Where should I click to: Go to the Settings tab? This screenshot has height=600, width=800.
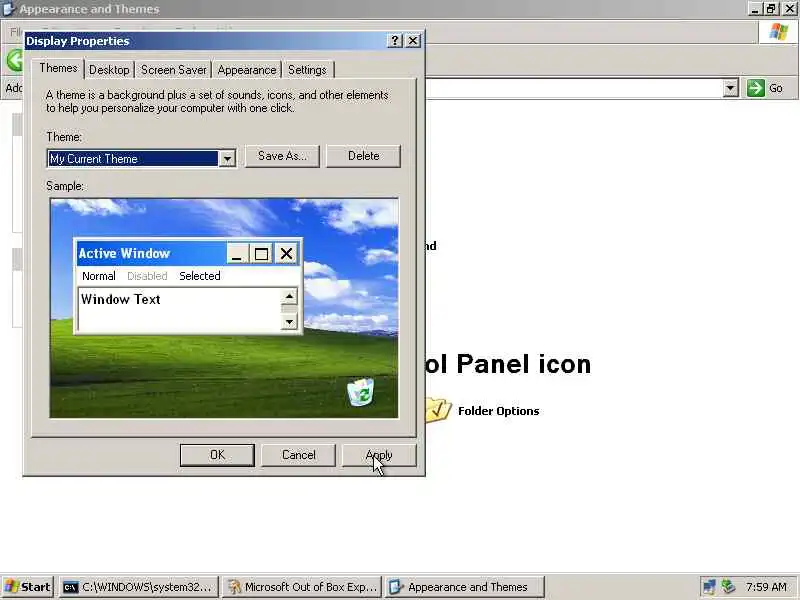pyautogui.click(x=307, y=70)
